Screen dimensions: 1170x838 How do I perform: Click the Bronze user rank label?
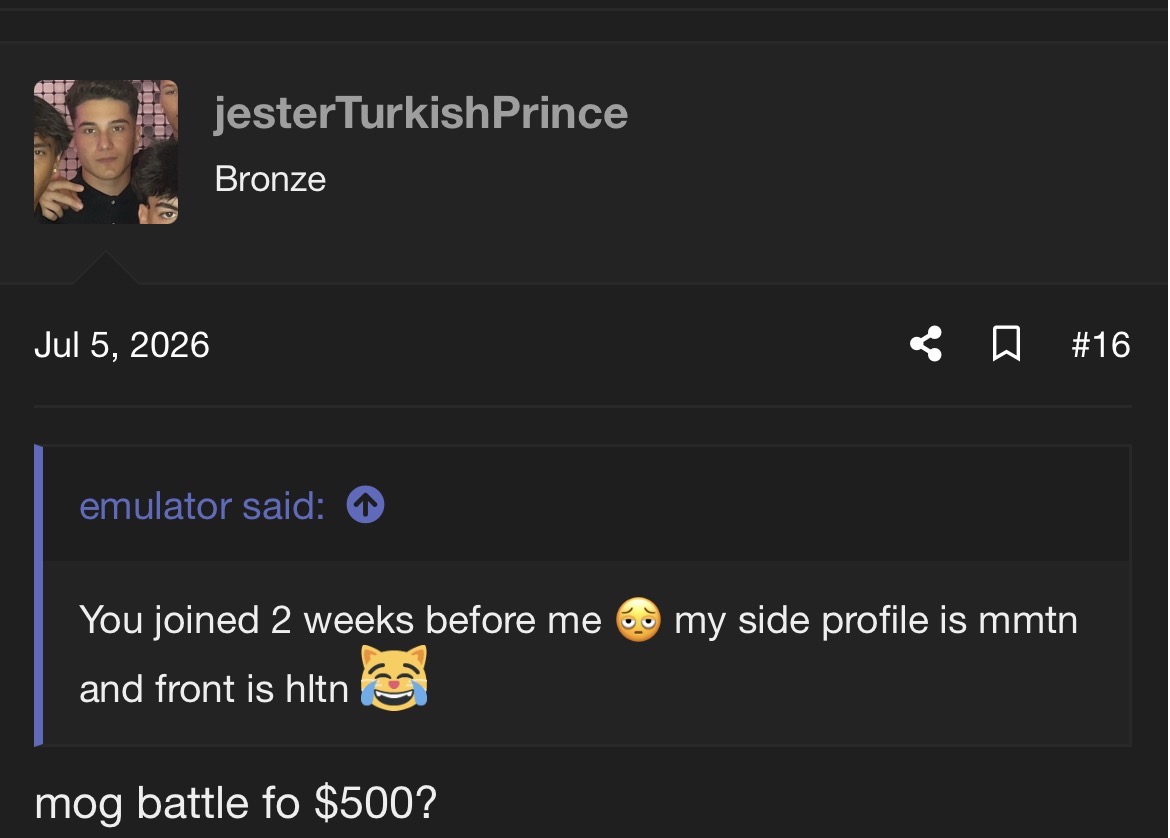pos(270,179)
